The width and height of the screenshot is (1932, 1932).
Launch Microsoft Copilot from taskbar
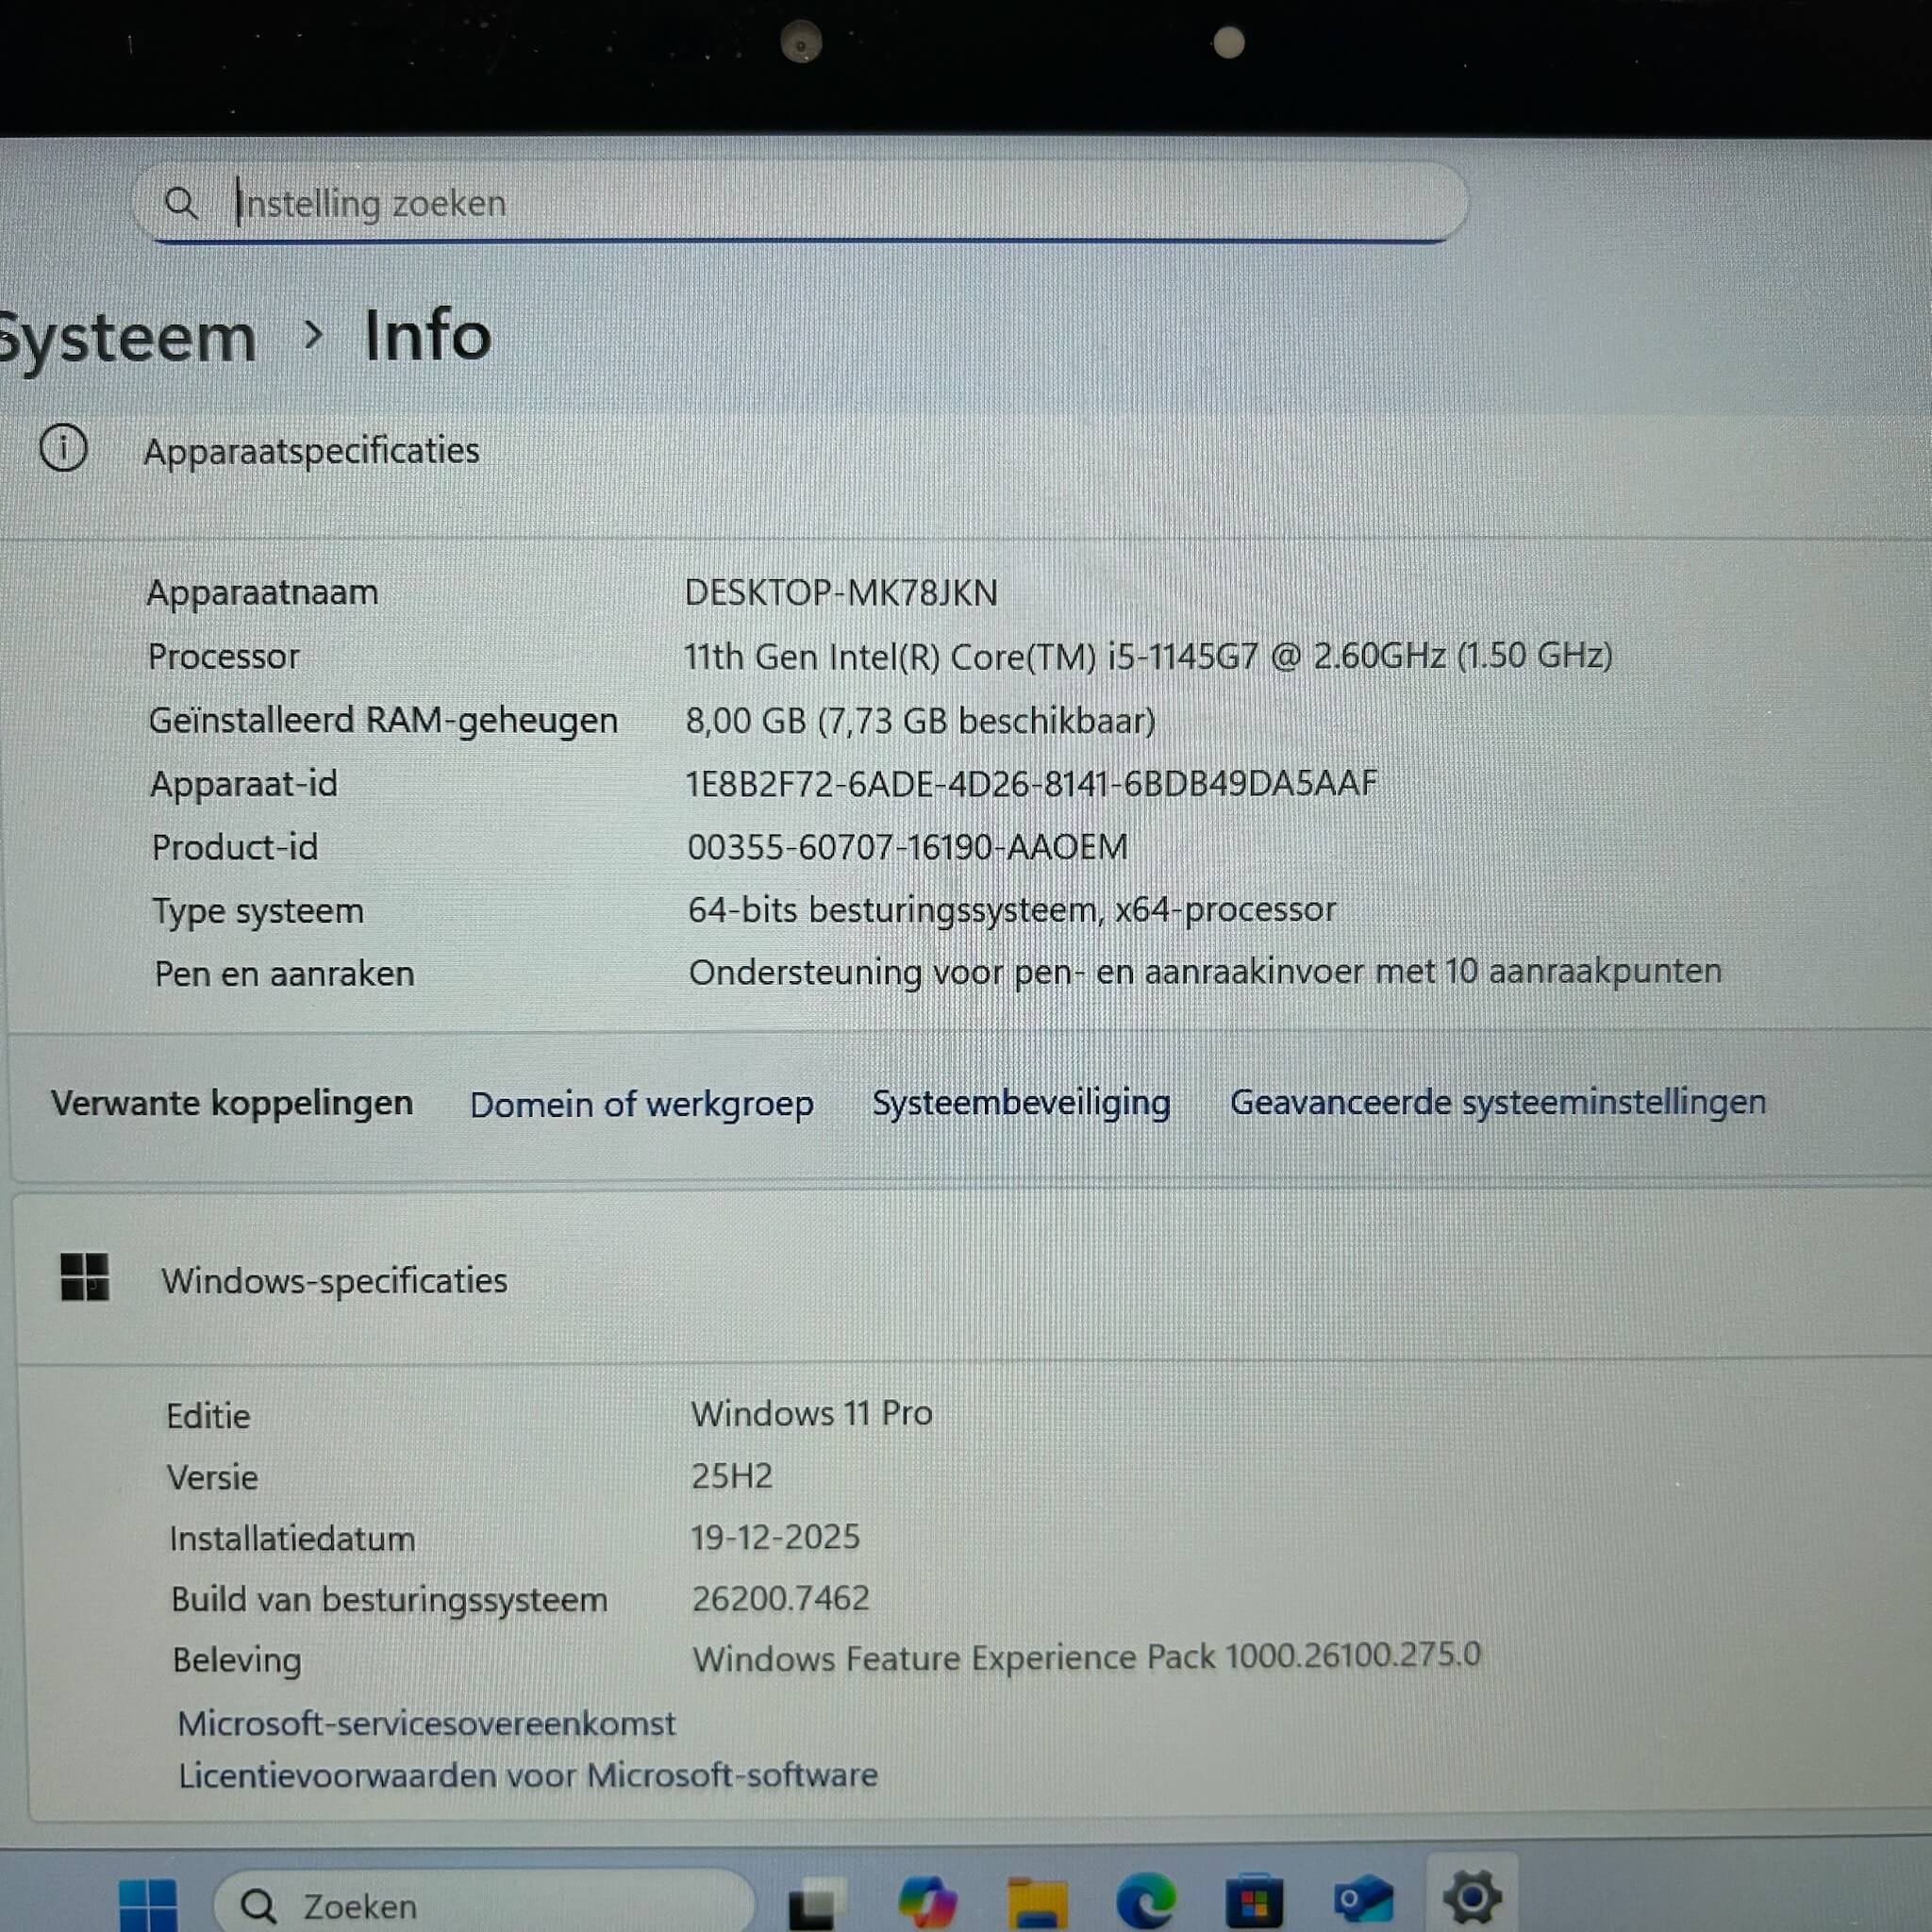pyautogui.click(x=926, y=1901)
